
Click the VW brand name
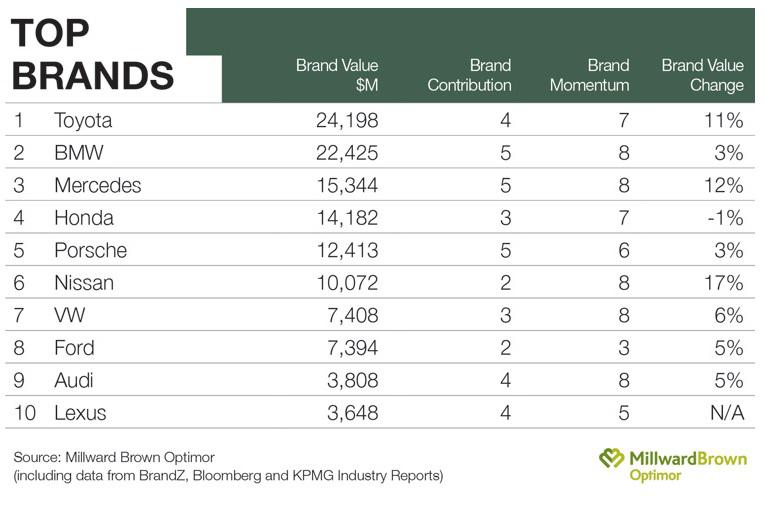coord(69,316)
